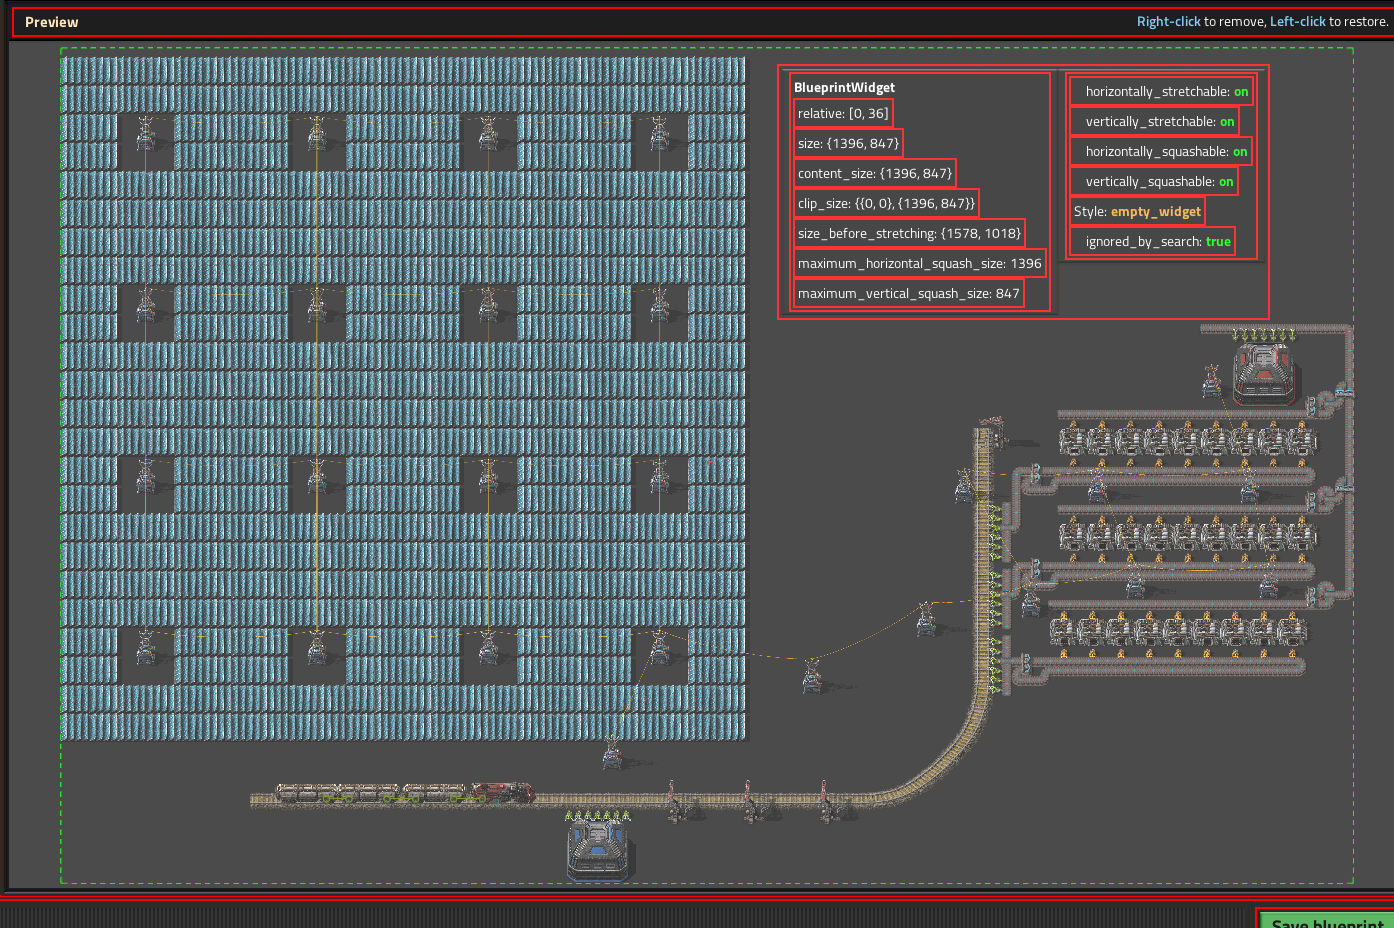Click the clip_size debug value

click(x=886, y=203)
